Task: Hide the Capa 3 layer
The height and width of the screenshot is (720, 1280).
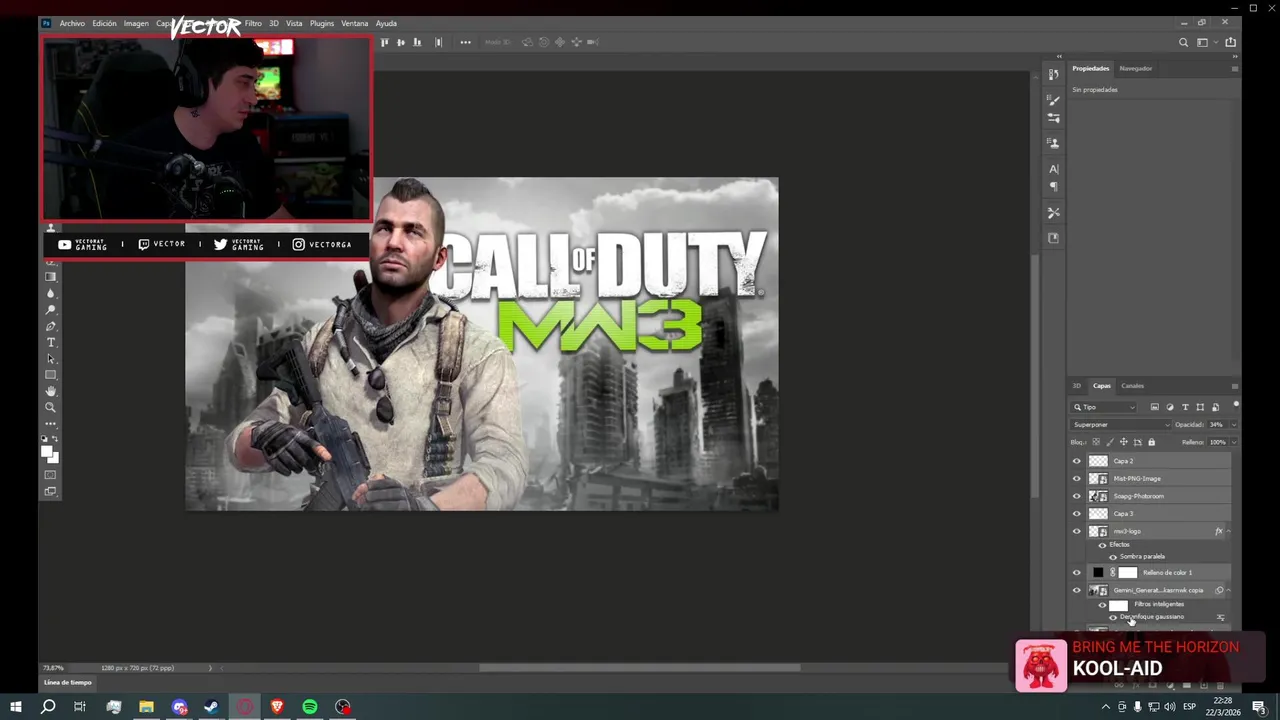Action: (x=1077, y=513)
